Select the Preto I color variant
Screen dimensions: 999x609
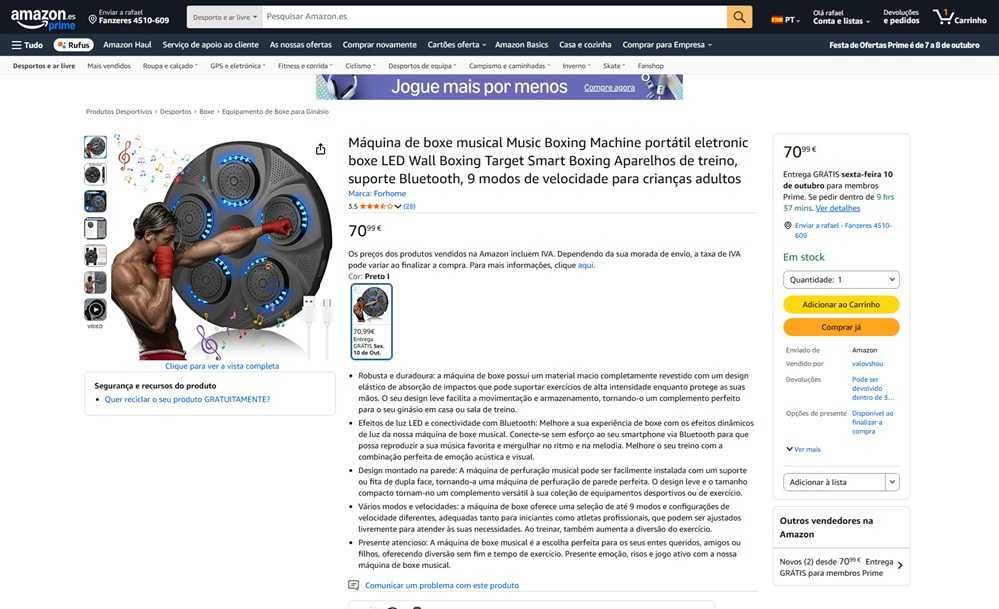pos(371,322)
